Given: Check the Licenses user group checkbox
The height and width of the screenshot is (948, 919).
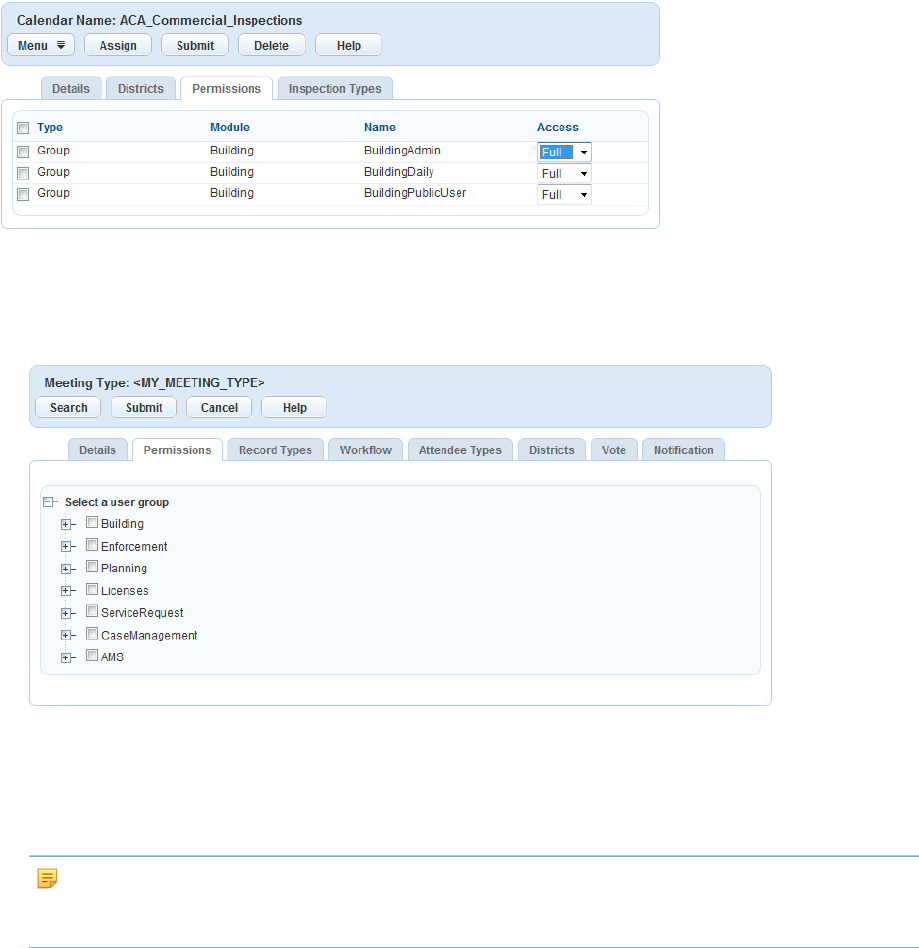Looking at the screenshot, I should click(92, 588).
